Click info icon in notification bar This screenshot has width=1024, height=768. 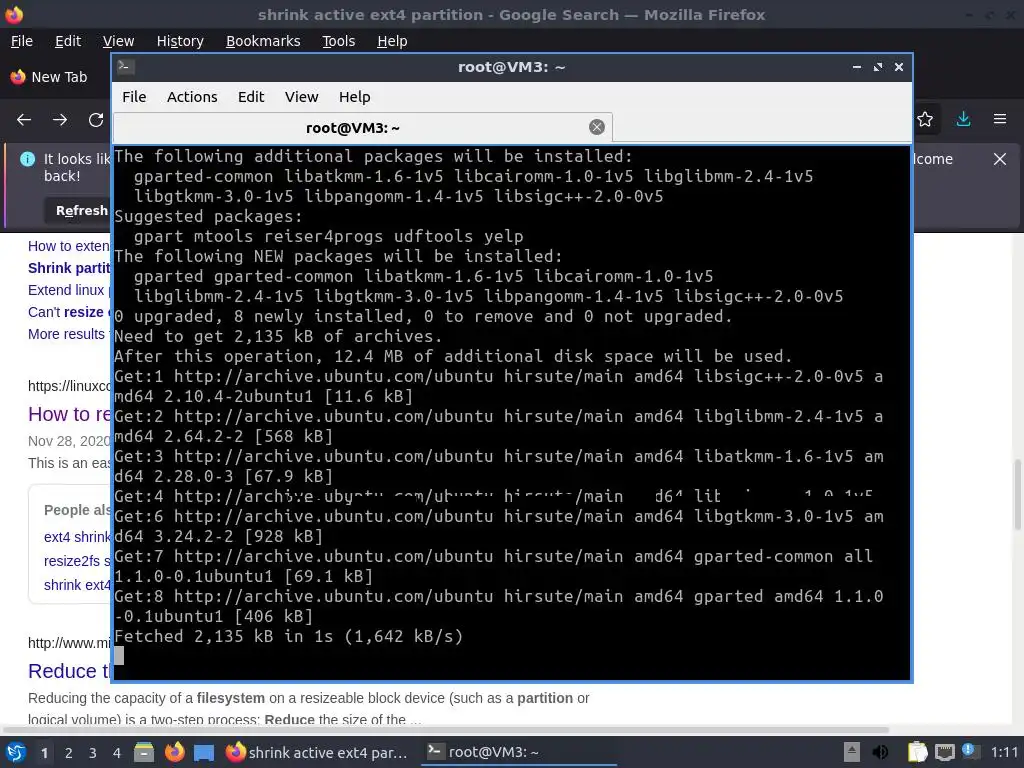click(x=27, y=159)
